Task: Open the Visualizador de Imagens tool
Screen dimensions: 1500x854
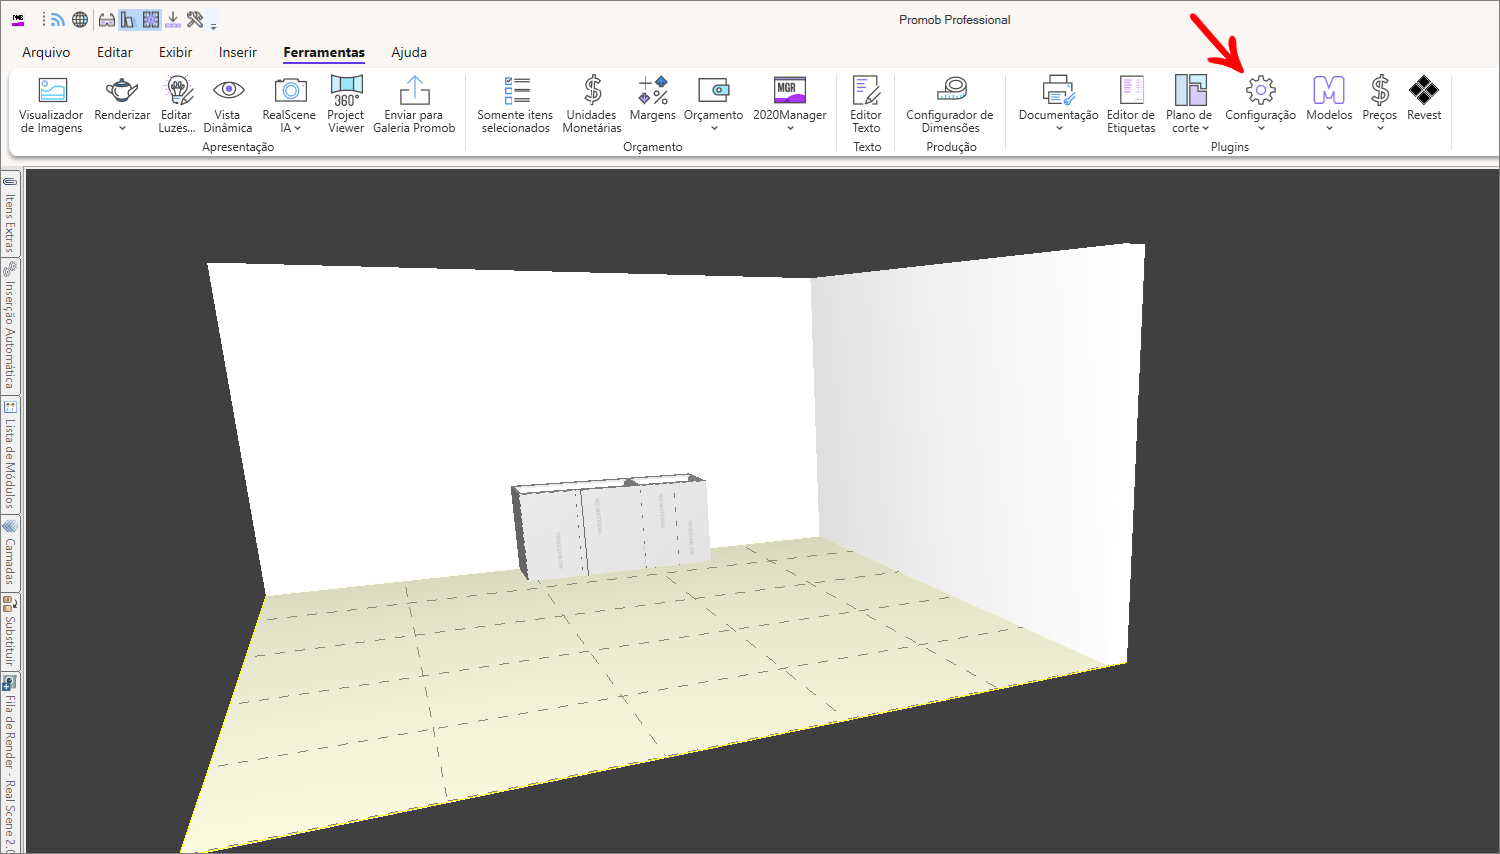Action: click(x=51, y=105)
